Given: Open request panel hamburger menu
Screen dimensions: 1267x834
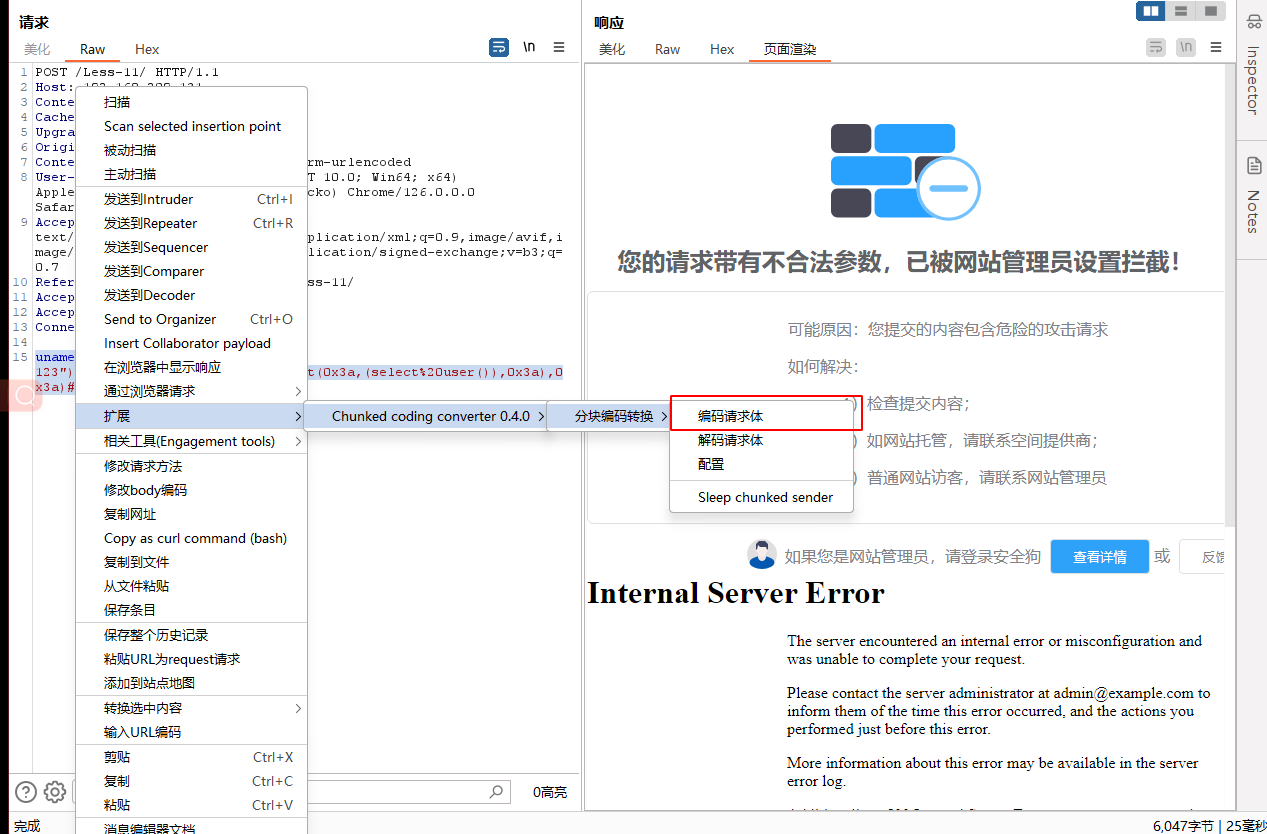Looking at the screenshot, I should pos(559,47).
